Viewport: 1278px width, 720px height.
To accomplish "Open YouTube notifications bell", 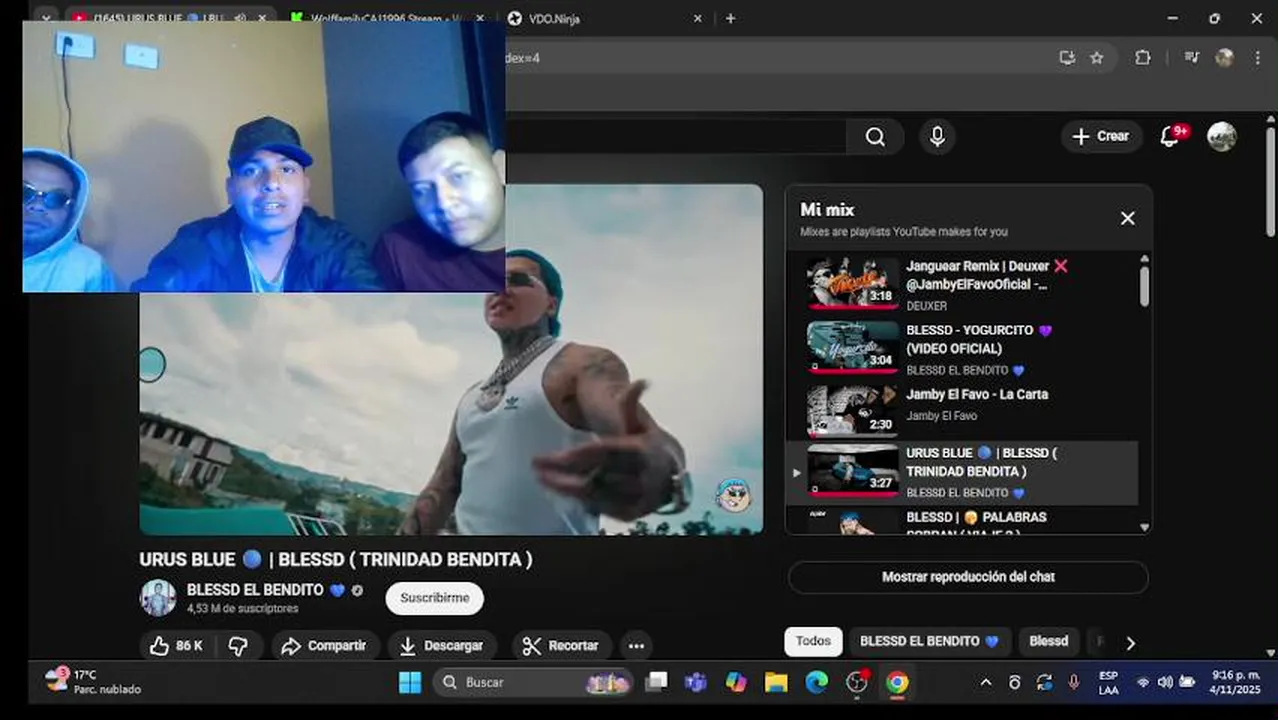I will (1170, 137).
